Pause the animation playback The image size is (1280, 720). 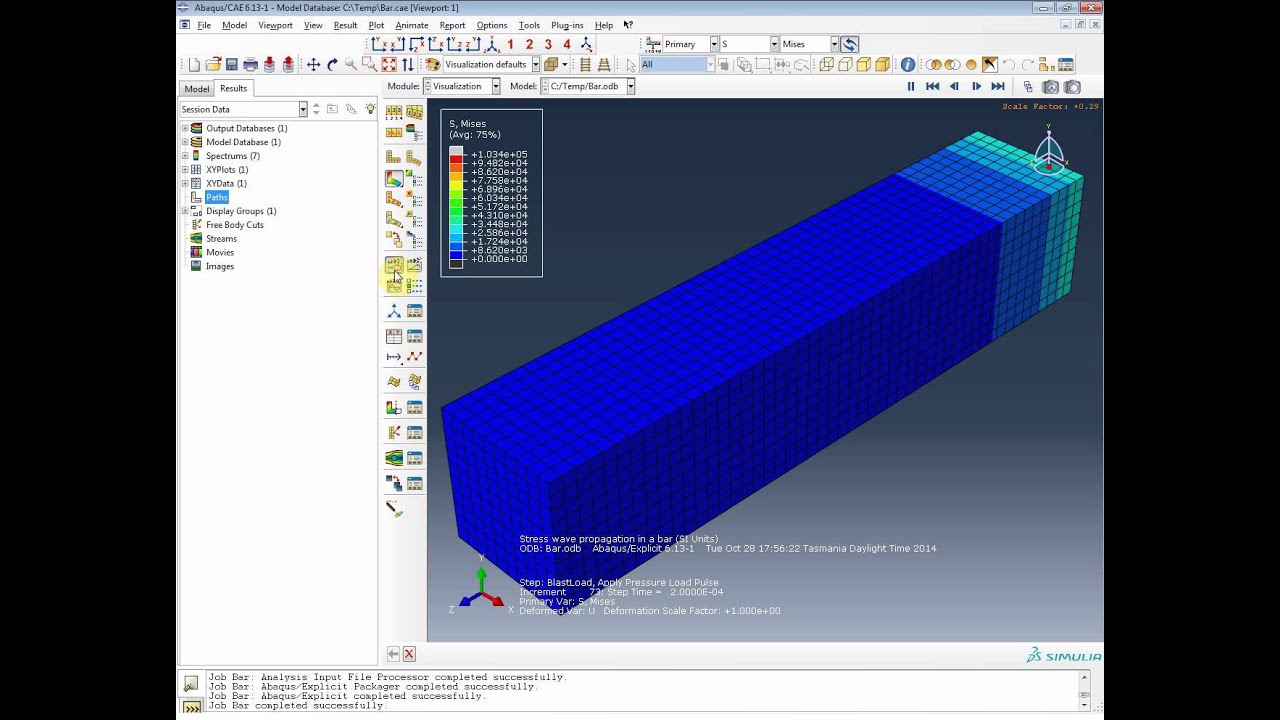(x=911, y=87)
